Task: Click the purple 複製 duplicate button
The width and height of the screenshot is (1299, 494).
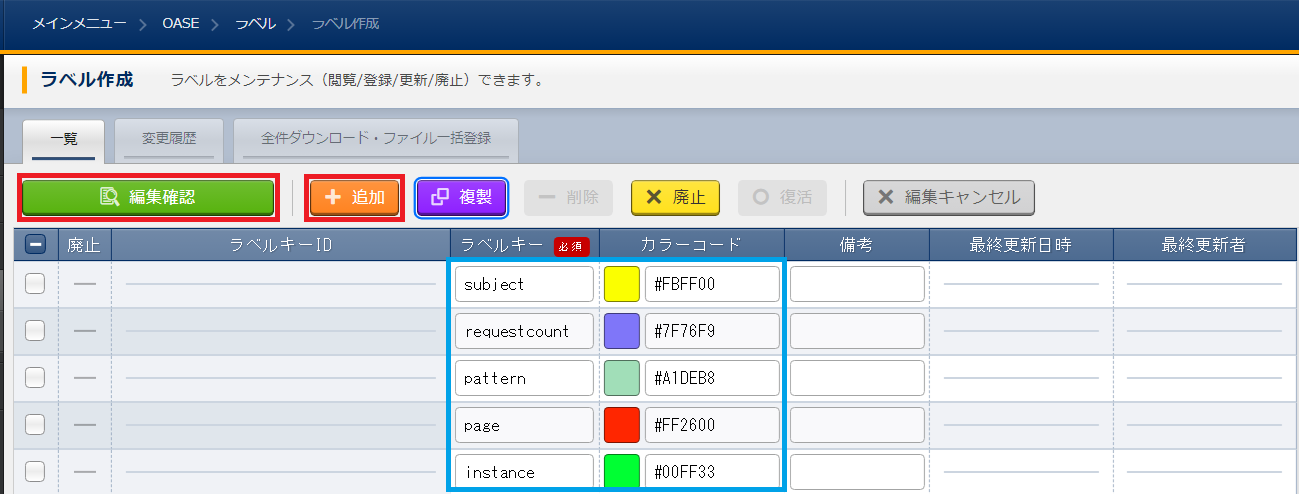Action: [462, 198]
